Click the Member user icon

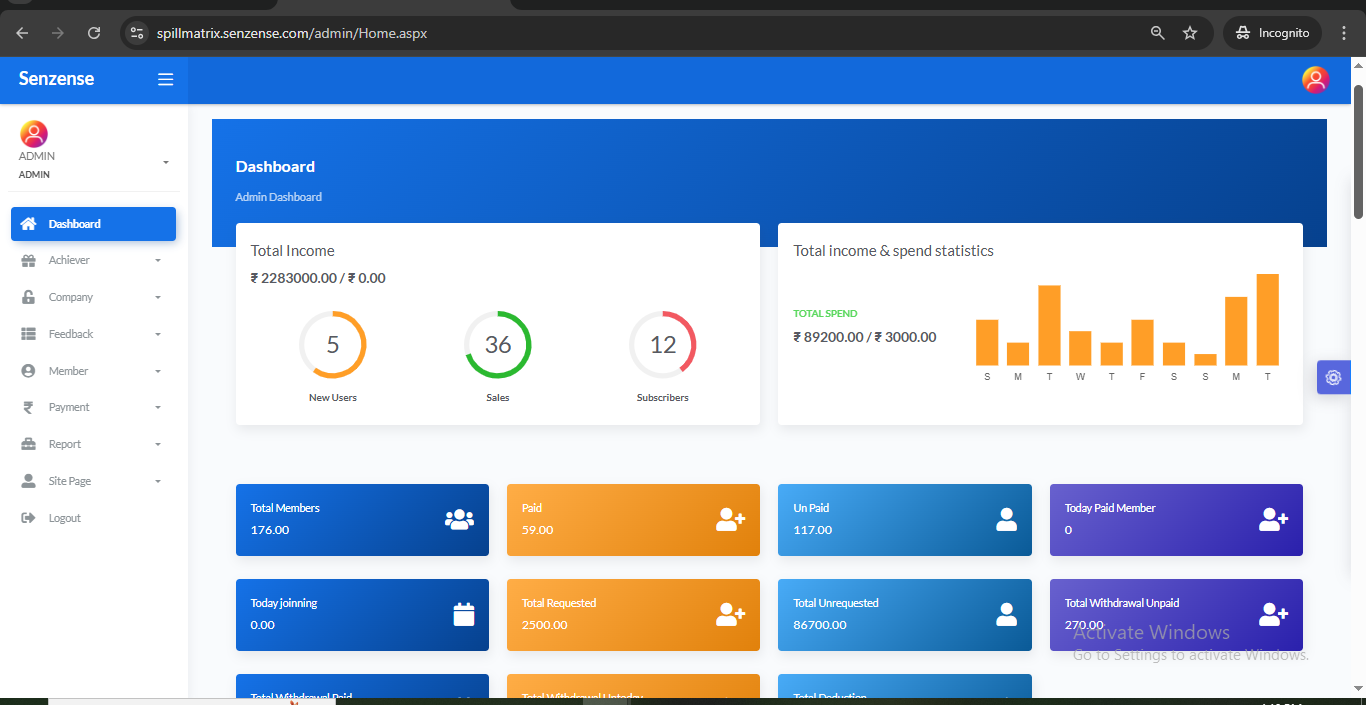[x=29, y=371]
